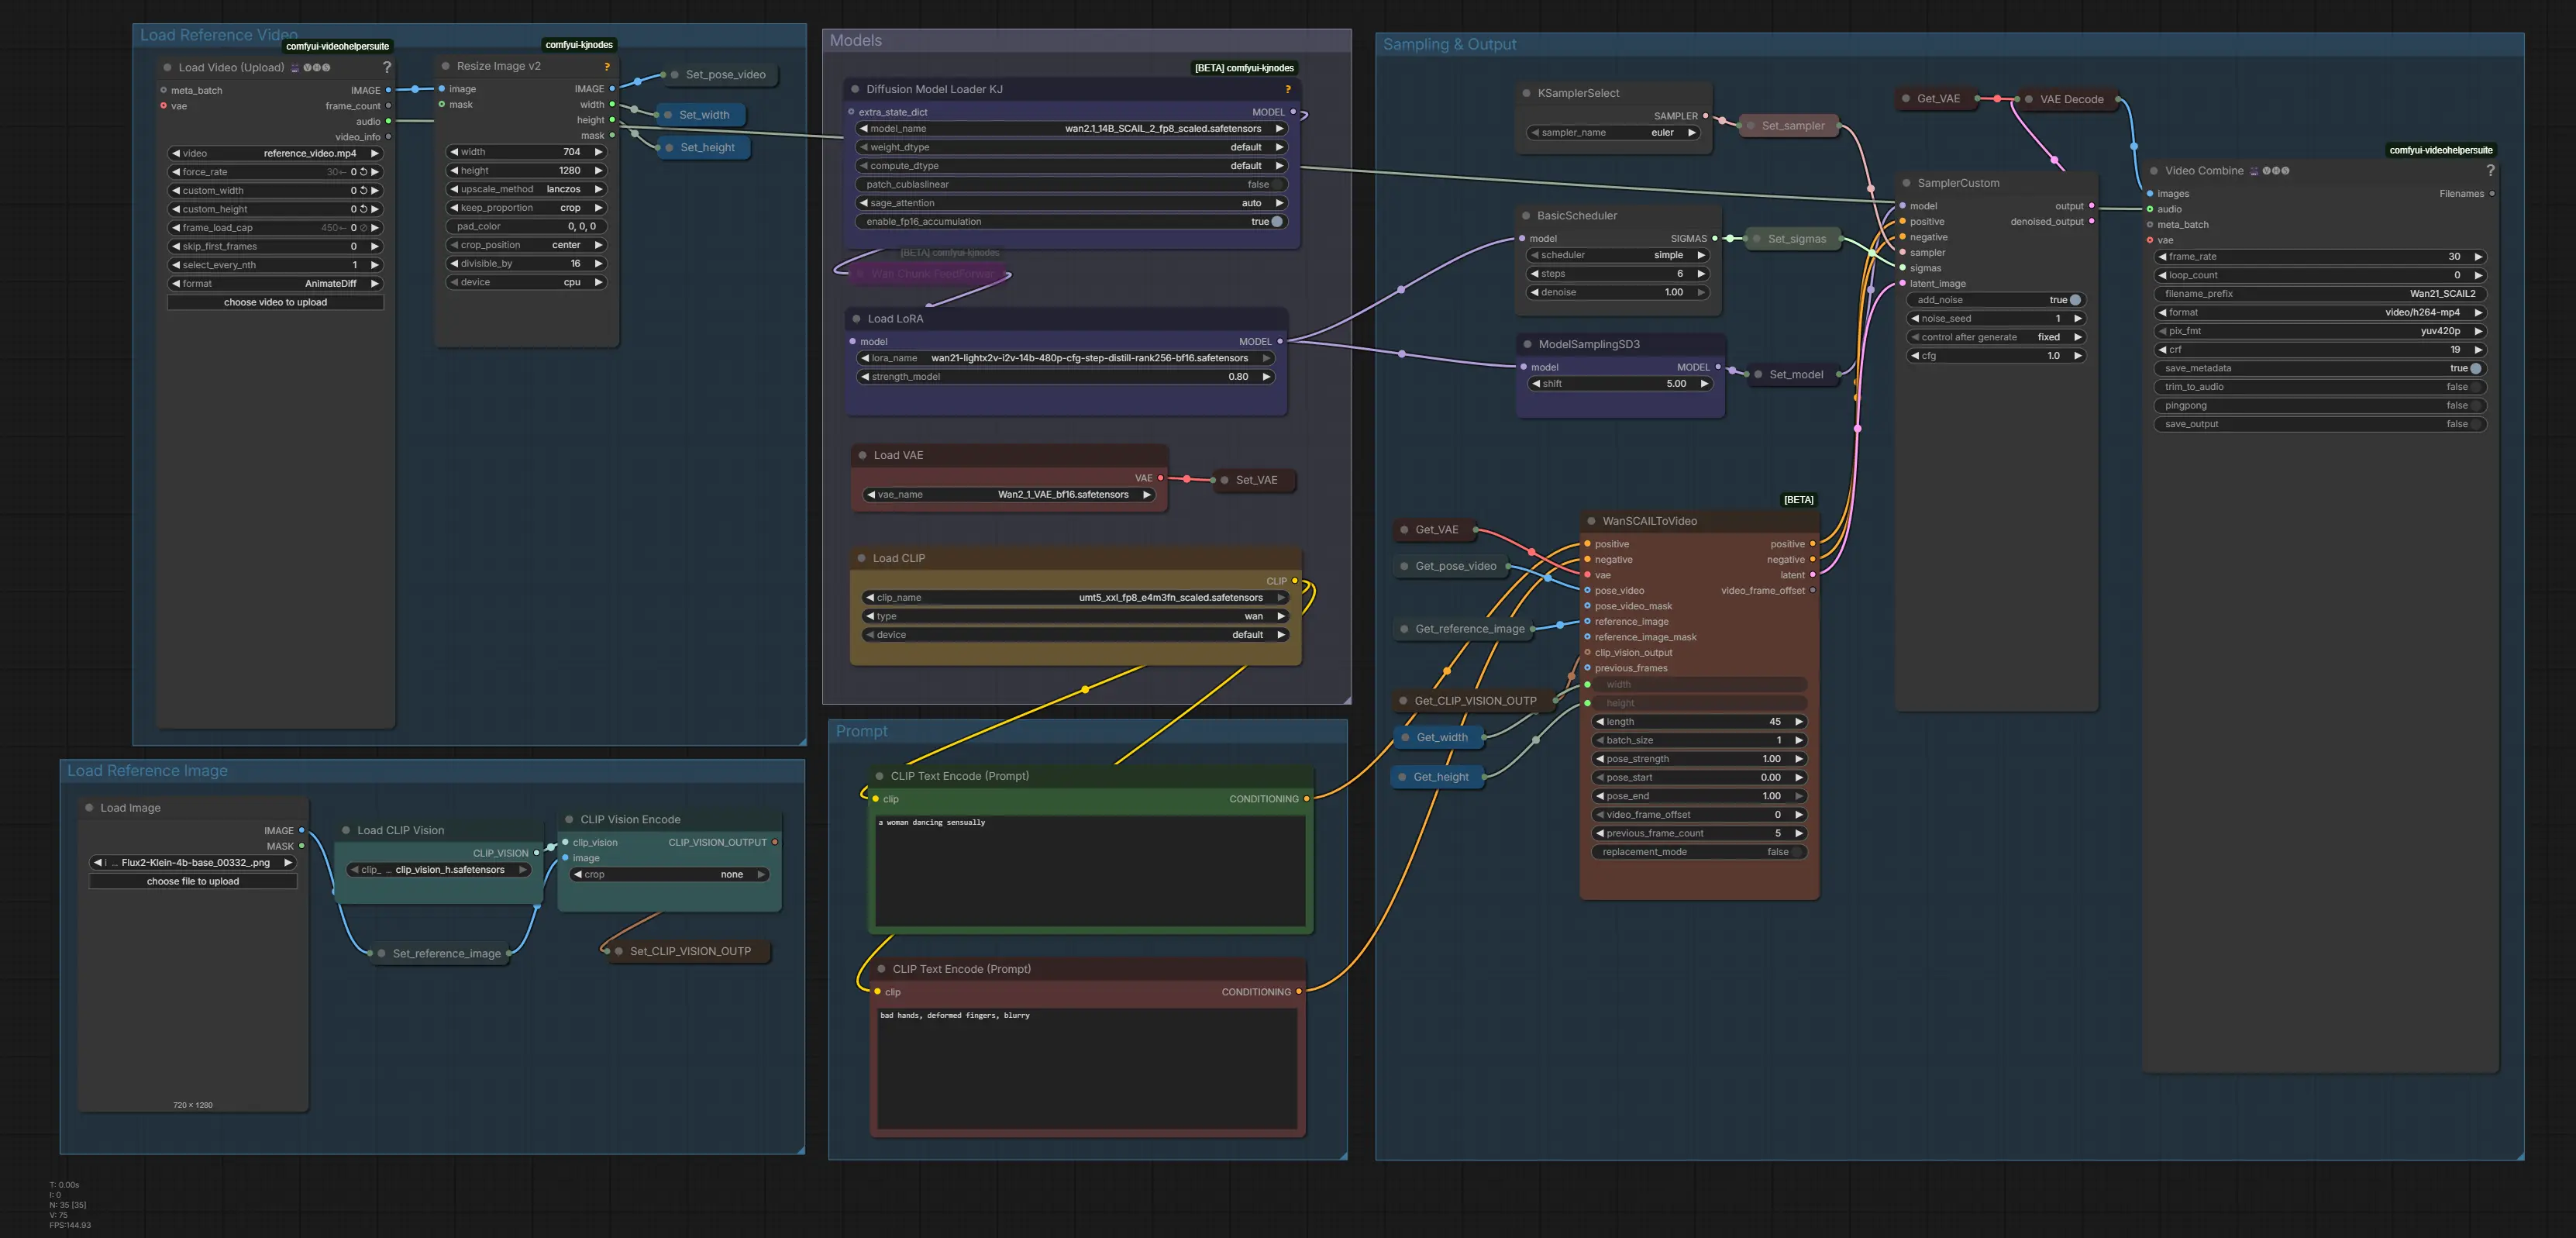This screenshot has width=2576, height=1238.
Task: Open the model_name dropdown in Diffusion Model Loader
Action: 1071,129
